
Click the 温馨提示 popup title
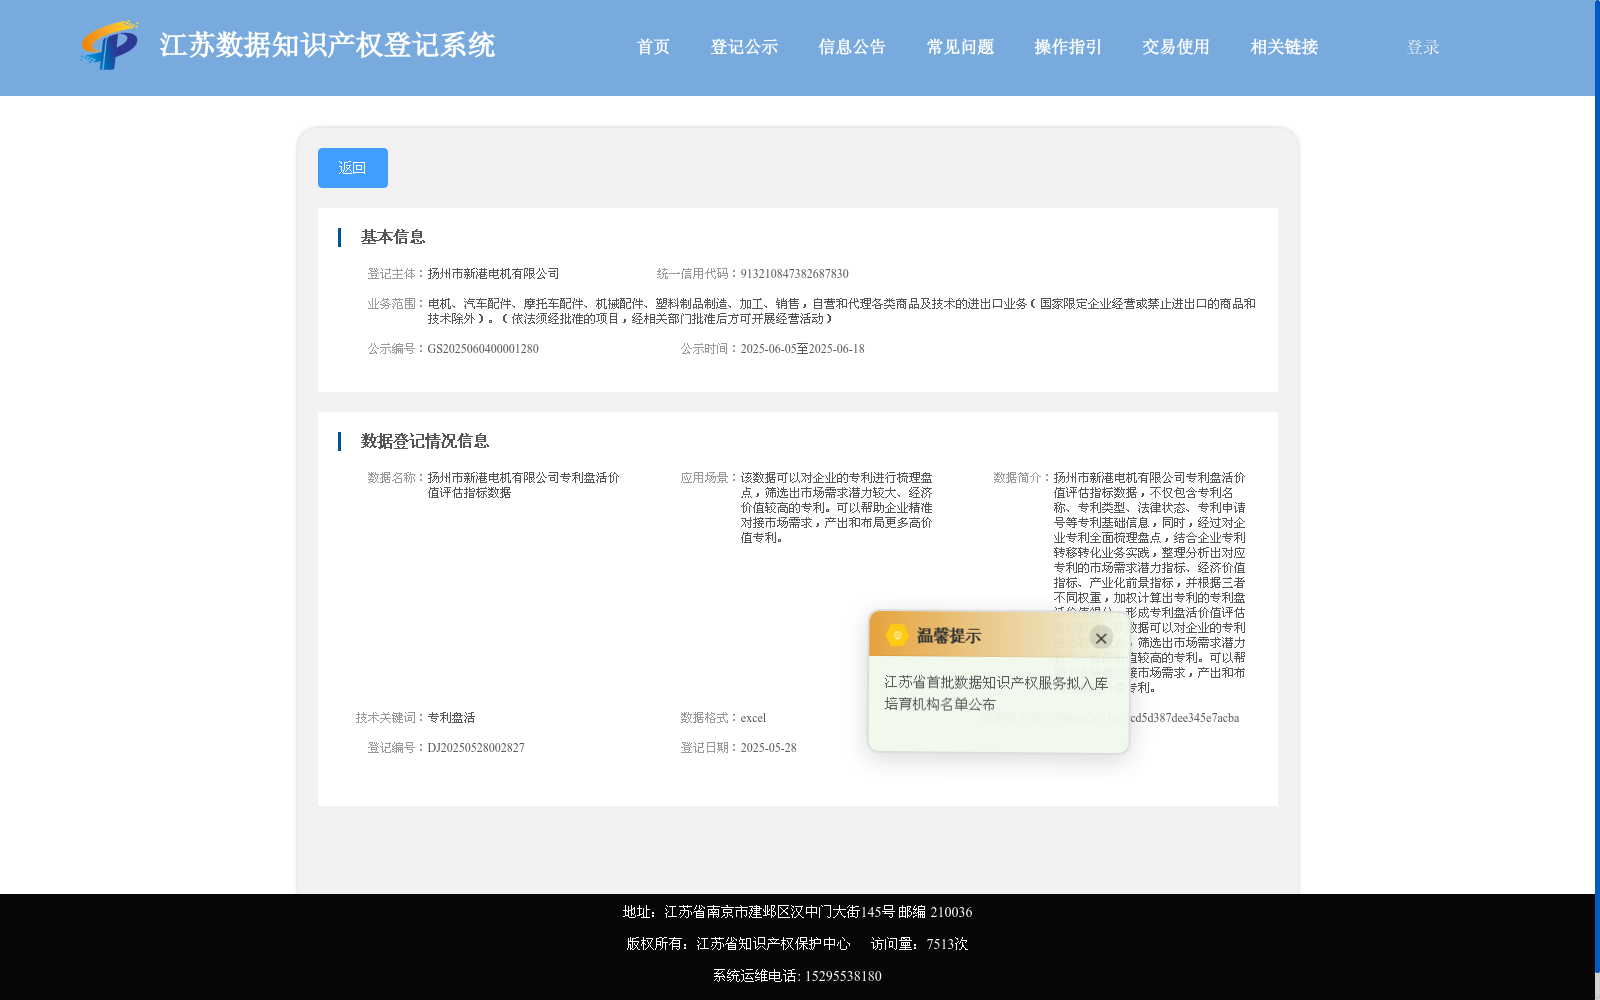point(949,636)
